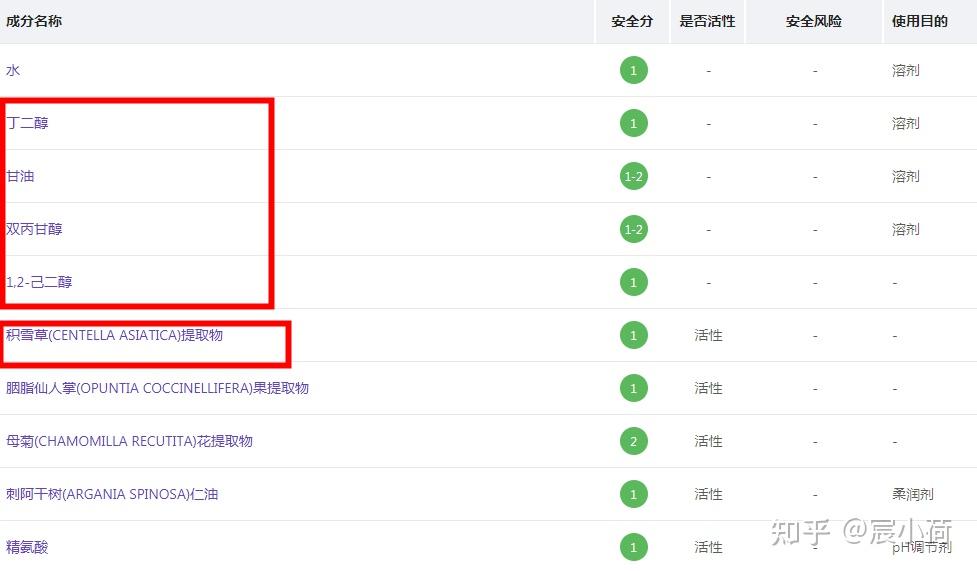Click the green safety score badge for 水

(x=634, y=70)
